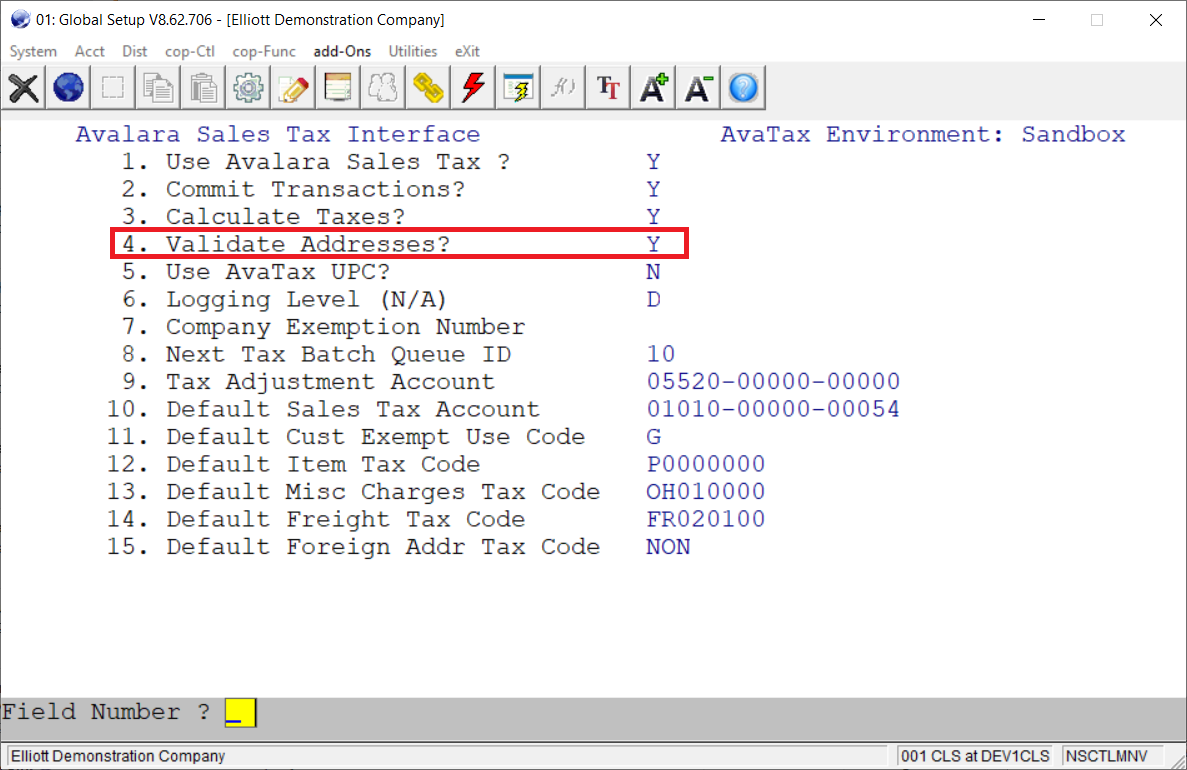Click the red lightning bolt icon

(473, 88)
